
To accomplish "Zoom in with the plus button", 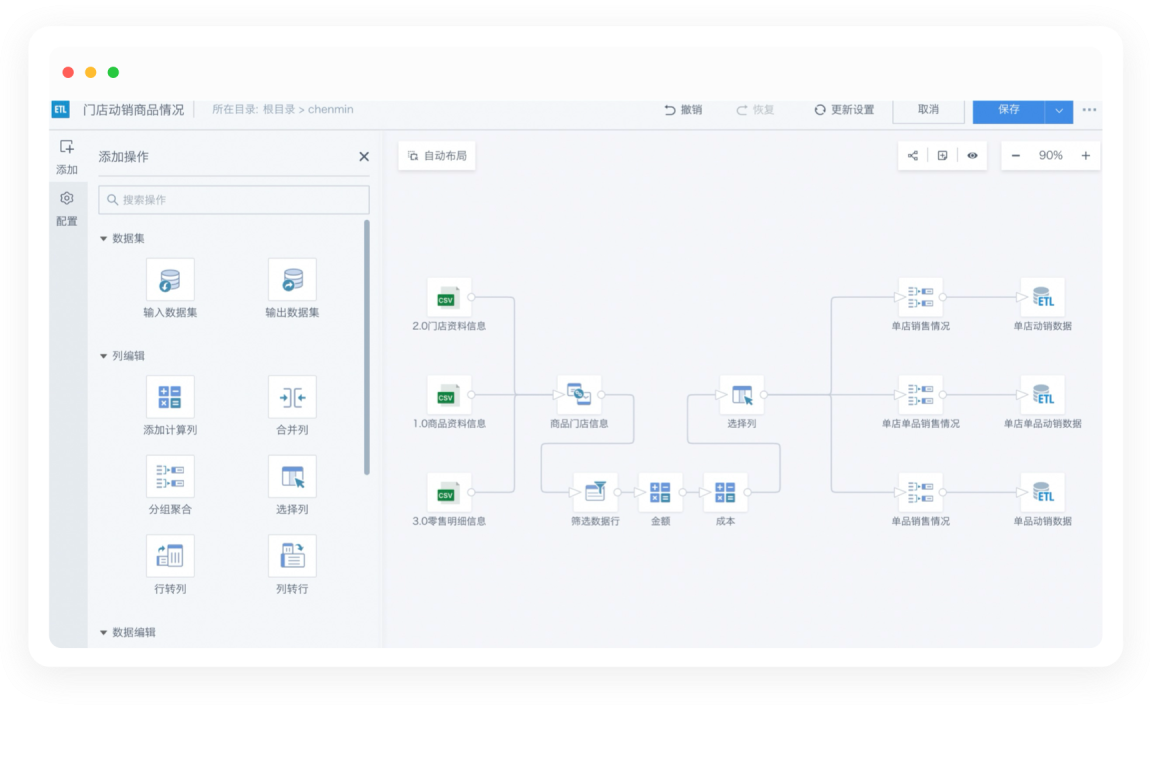I will [x=1085, y=156].
